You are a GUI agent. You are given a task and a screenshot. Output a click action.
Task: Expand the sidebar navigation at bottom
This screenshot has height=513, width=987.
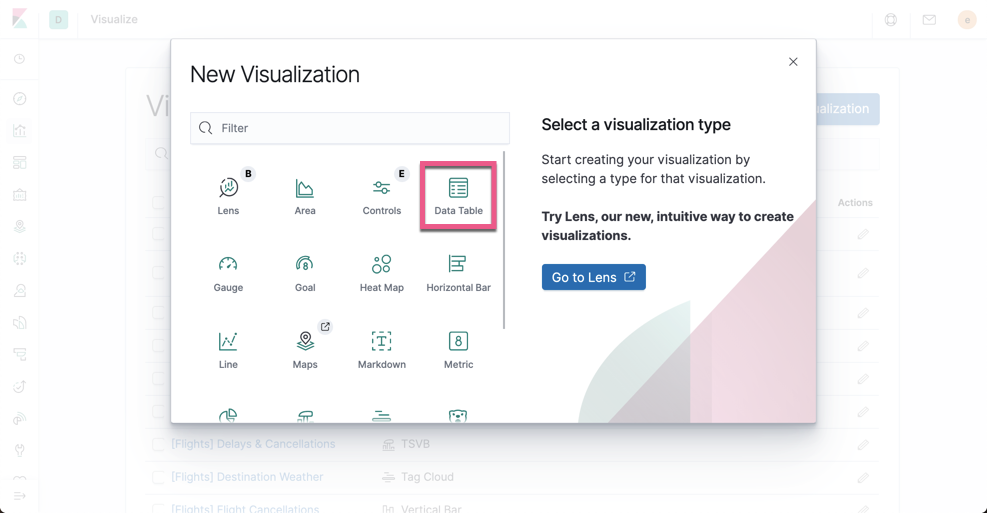click(20, 496)
